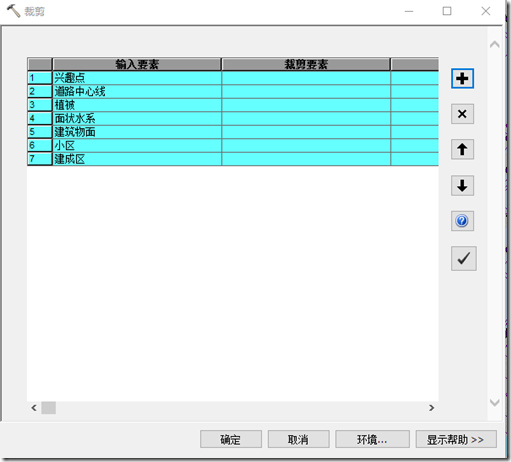Click the plus add-row button
This screenshot has height=462, width=511.
coord(462,79)
